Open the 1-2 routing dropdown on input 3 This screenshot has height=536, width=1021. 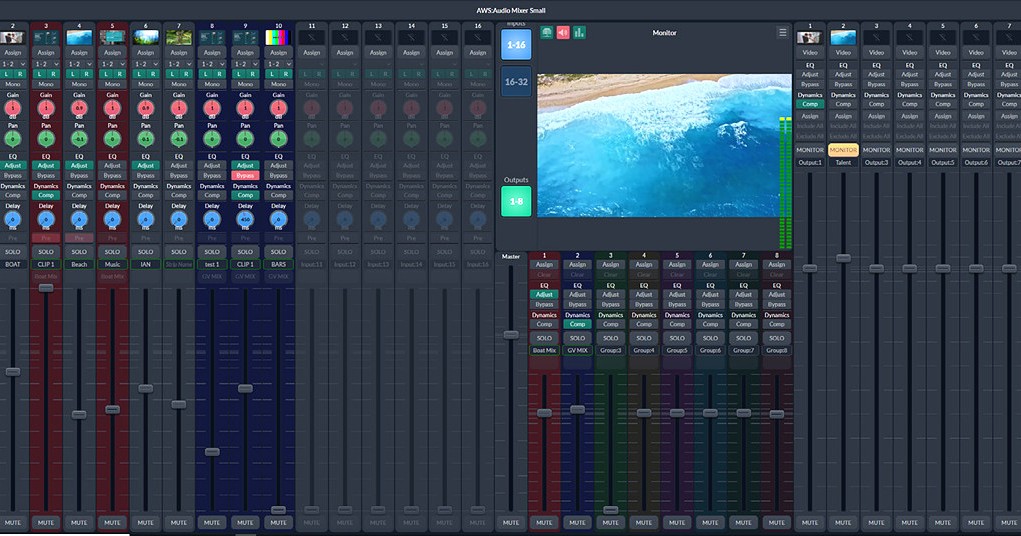pos(46,64)
